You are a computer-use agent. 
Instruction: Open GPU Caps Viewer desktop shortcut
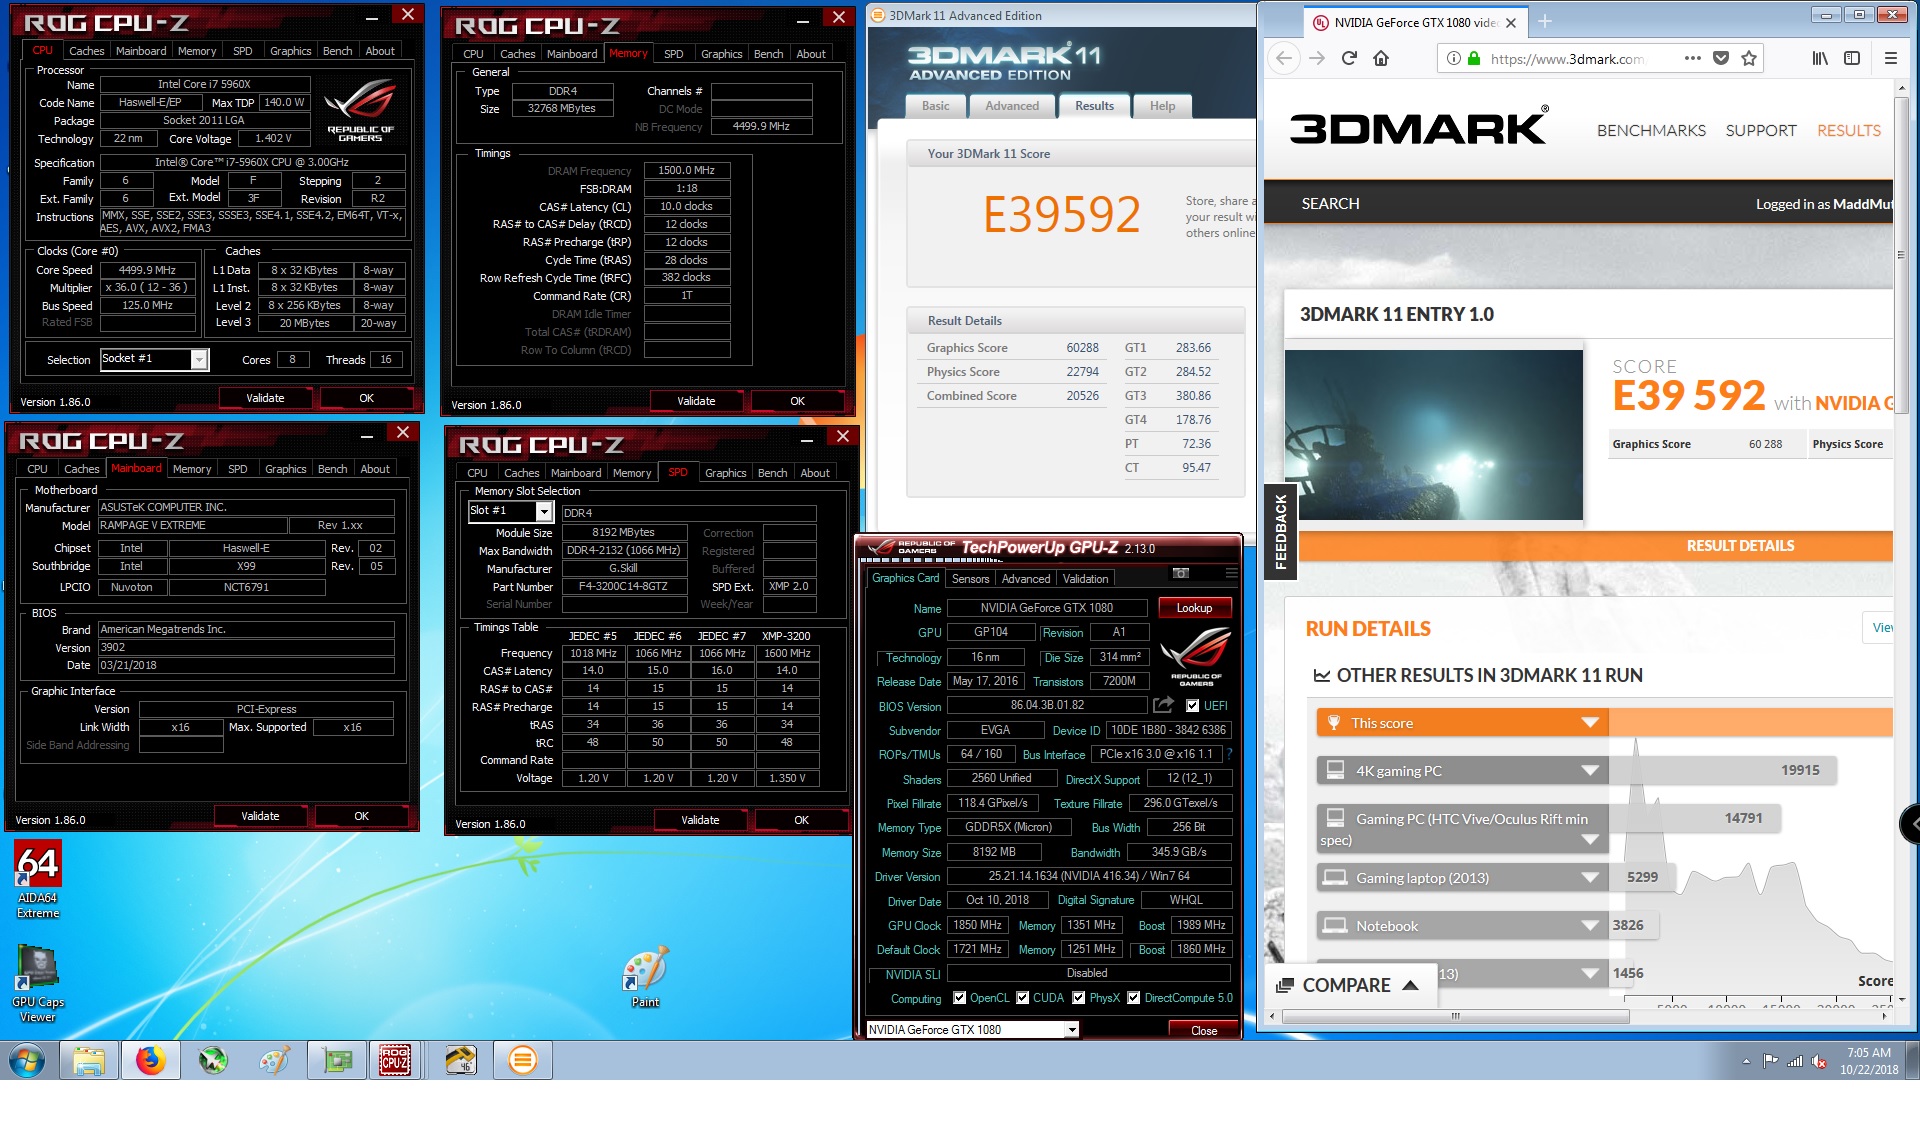(x=38, y=984)
